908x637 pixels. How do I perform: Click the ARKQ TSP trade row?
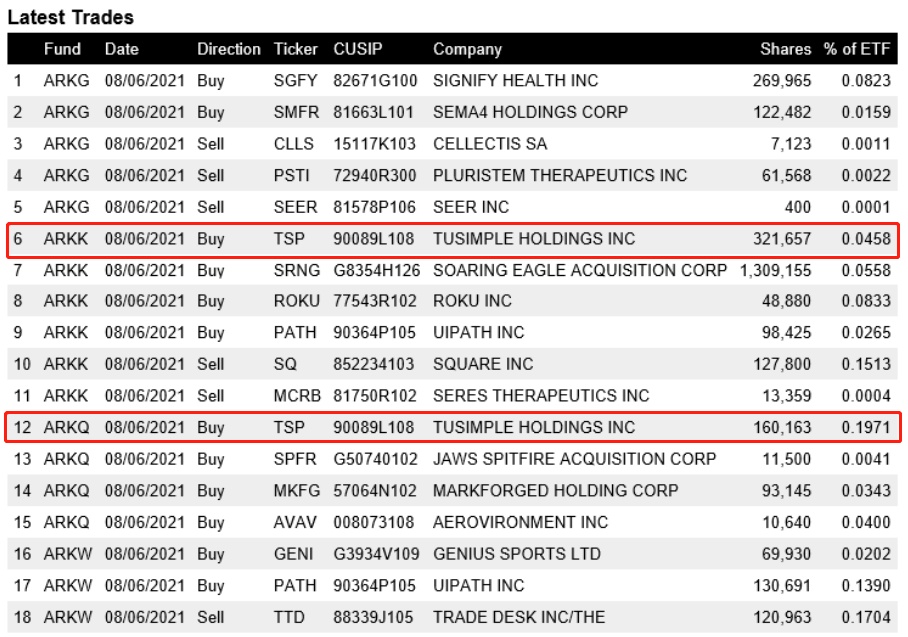point(453,427)
